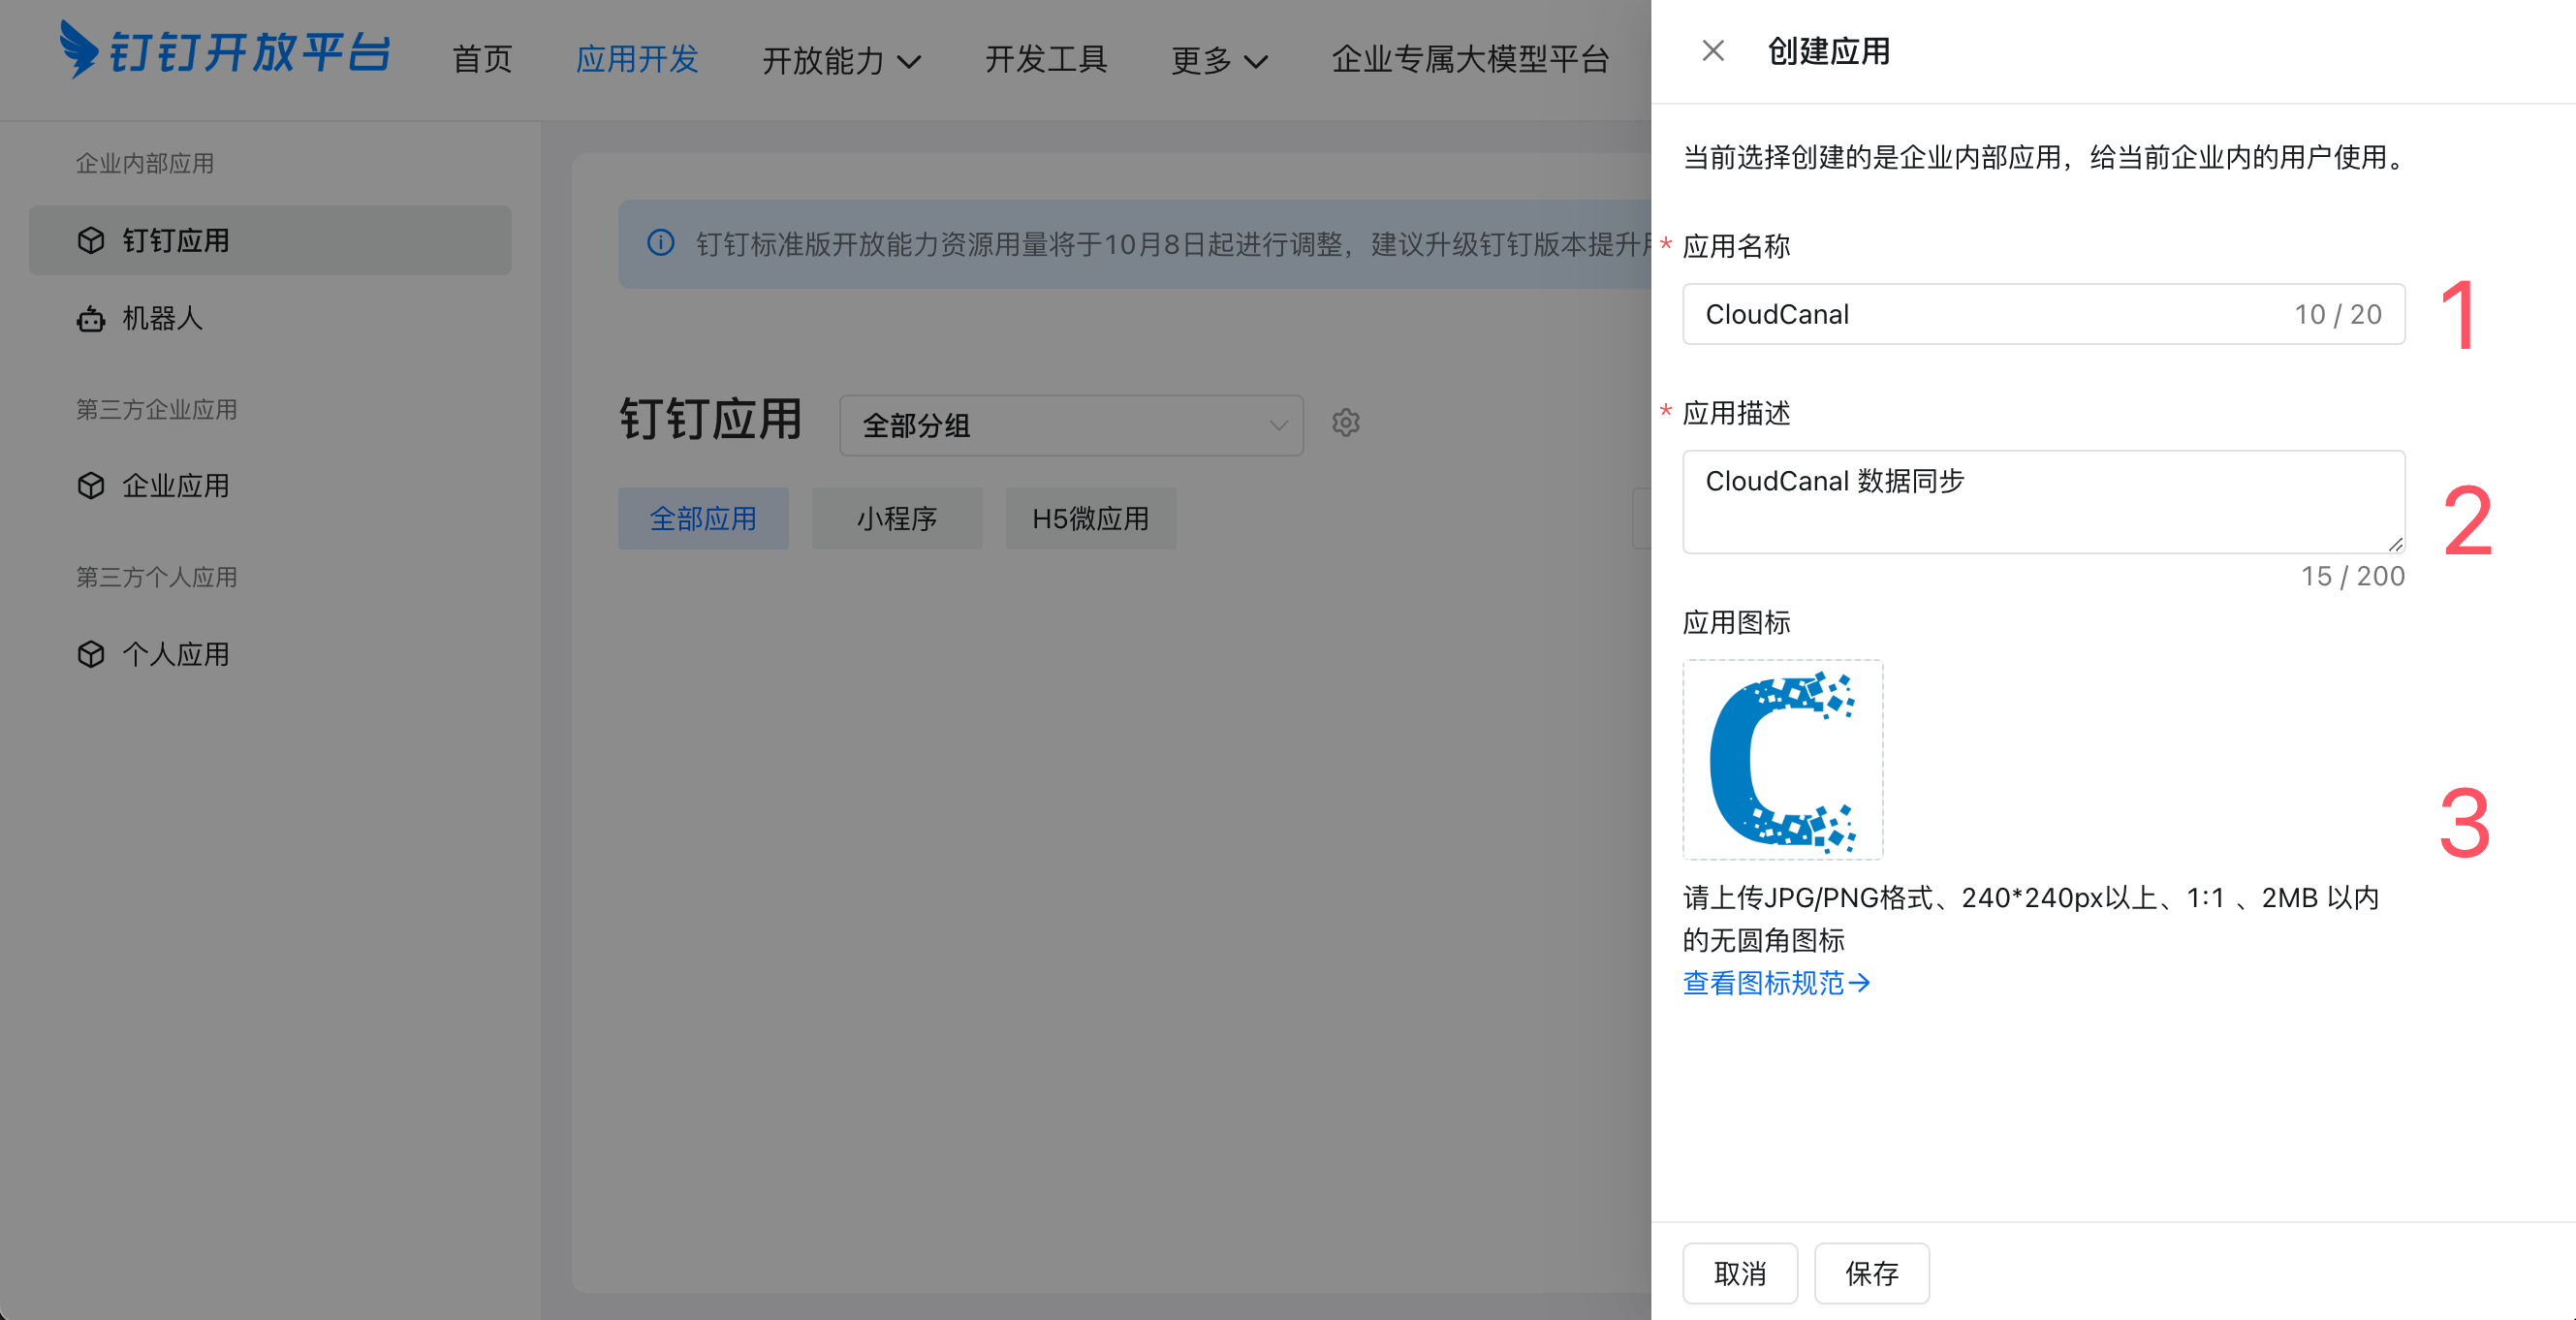
Task: Expand the 更多 menu
Action: pyautogui.click(x=1218, y=60)
